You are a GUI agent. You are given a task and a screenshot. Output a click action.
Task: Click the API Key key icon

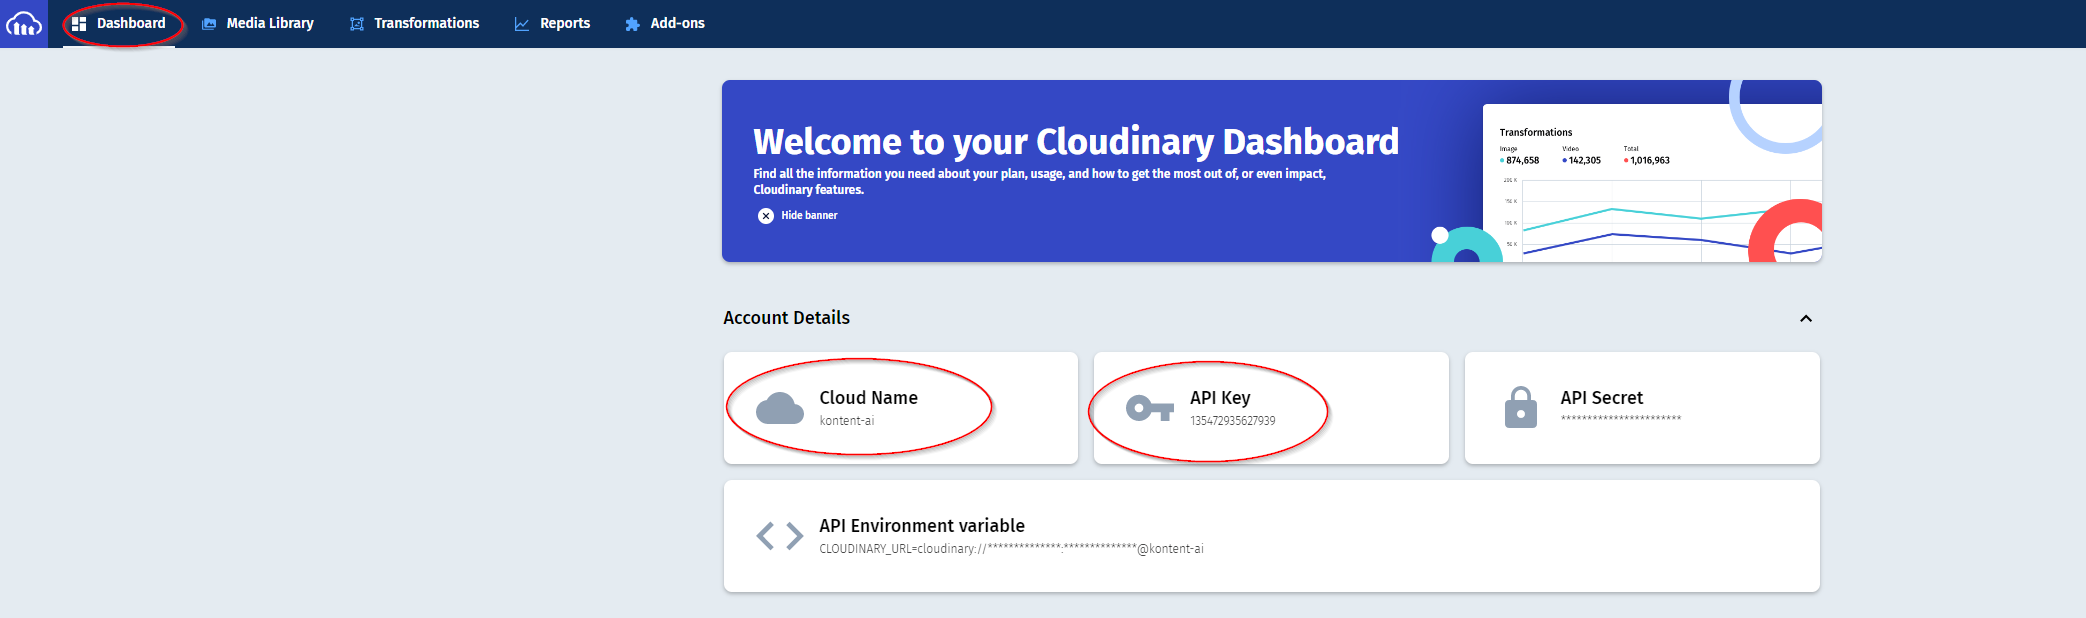(1150, 408)
